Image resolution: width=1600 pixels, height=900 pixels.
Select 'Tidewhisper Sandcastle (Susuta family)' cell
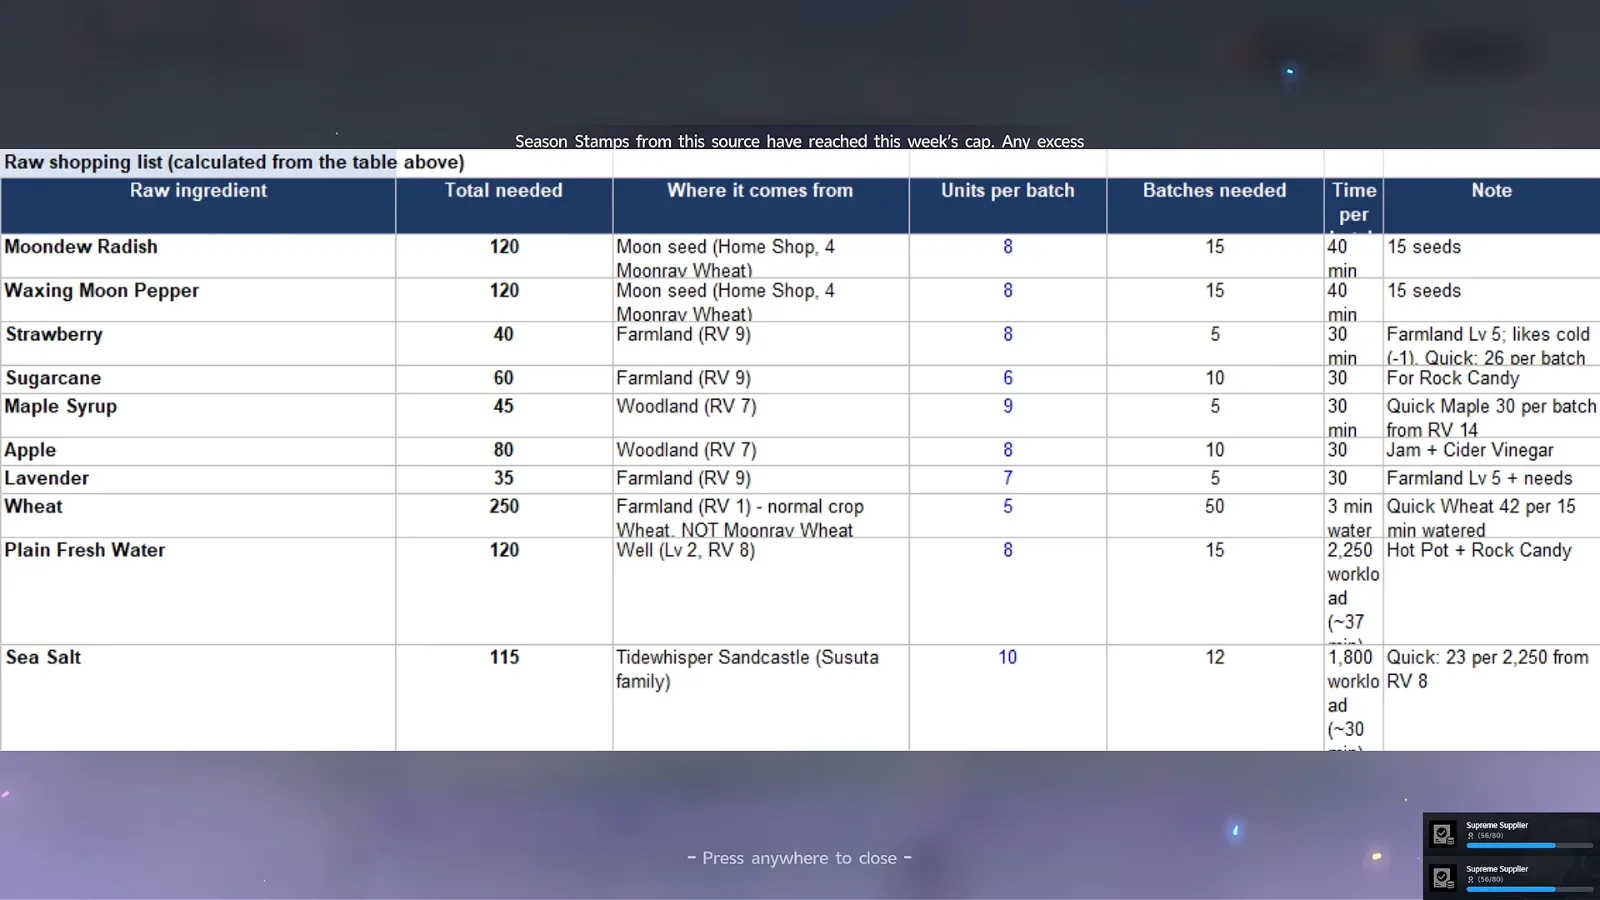(x=761, y=698)
